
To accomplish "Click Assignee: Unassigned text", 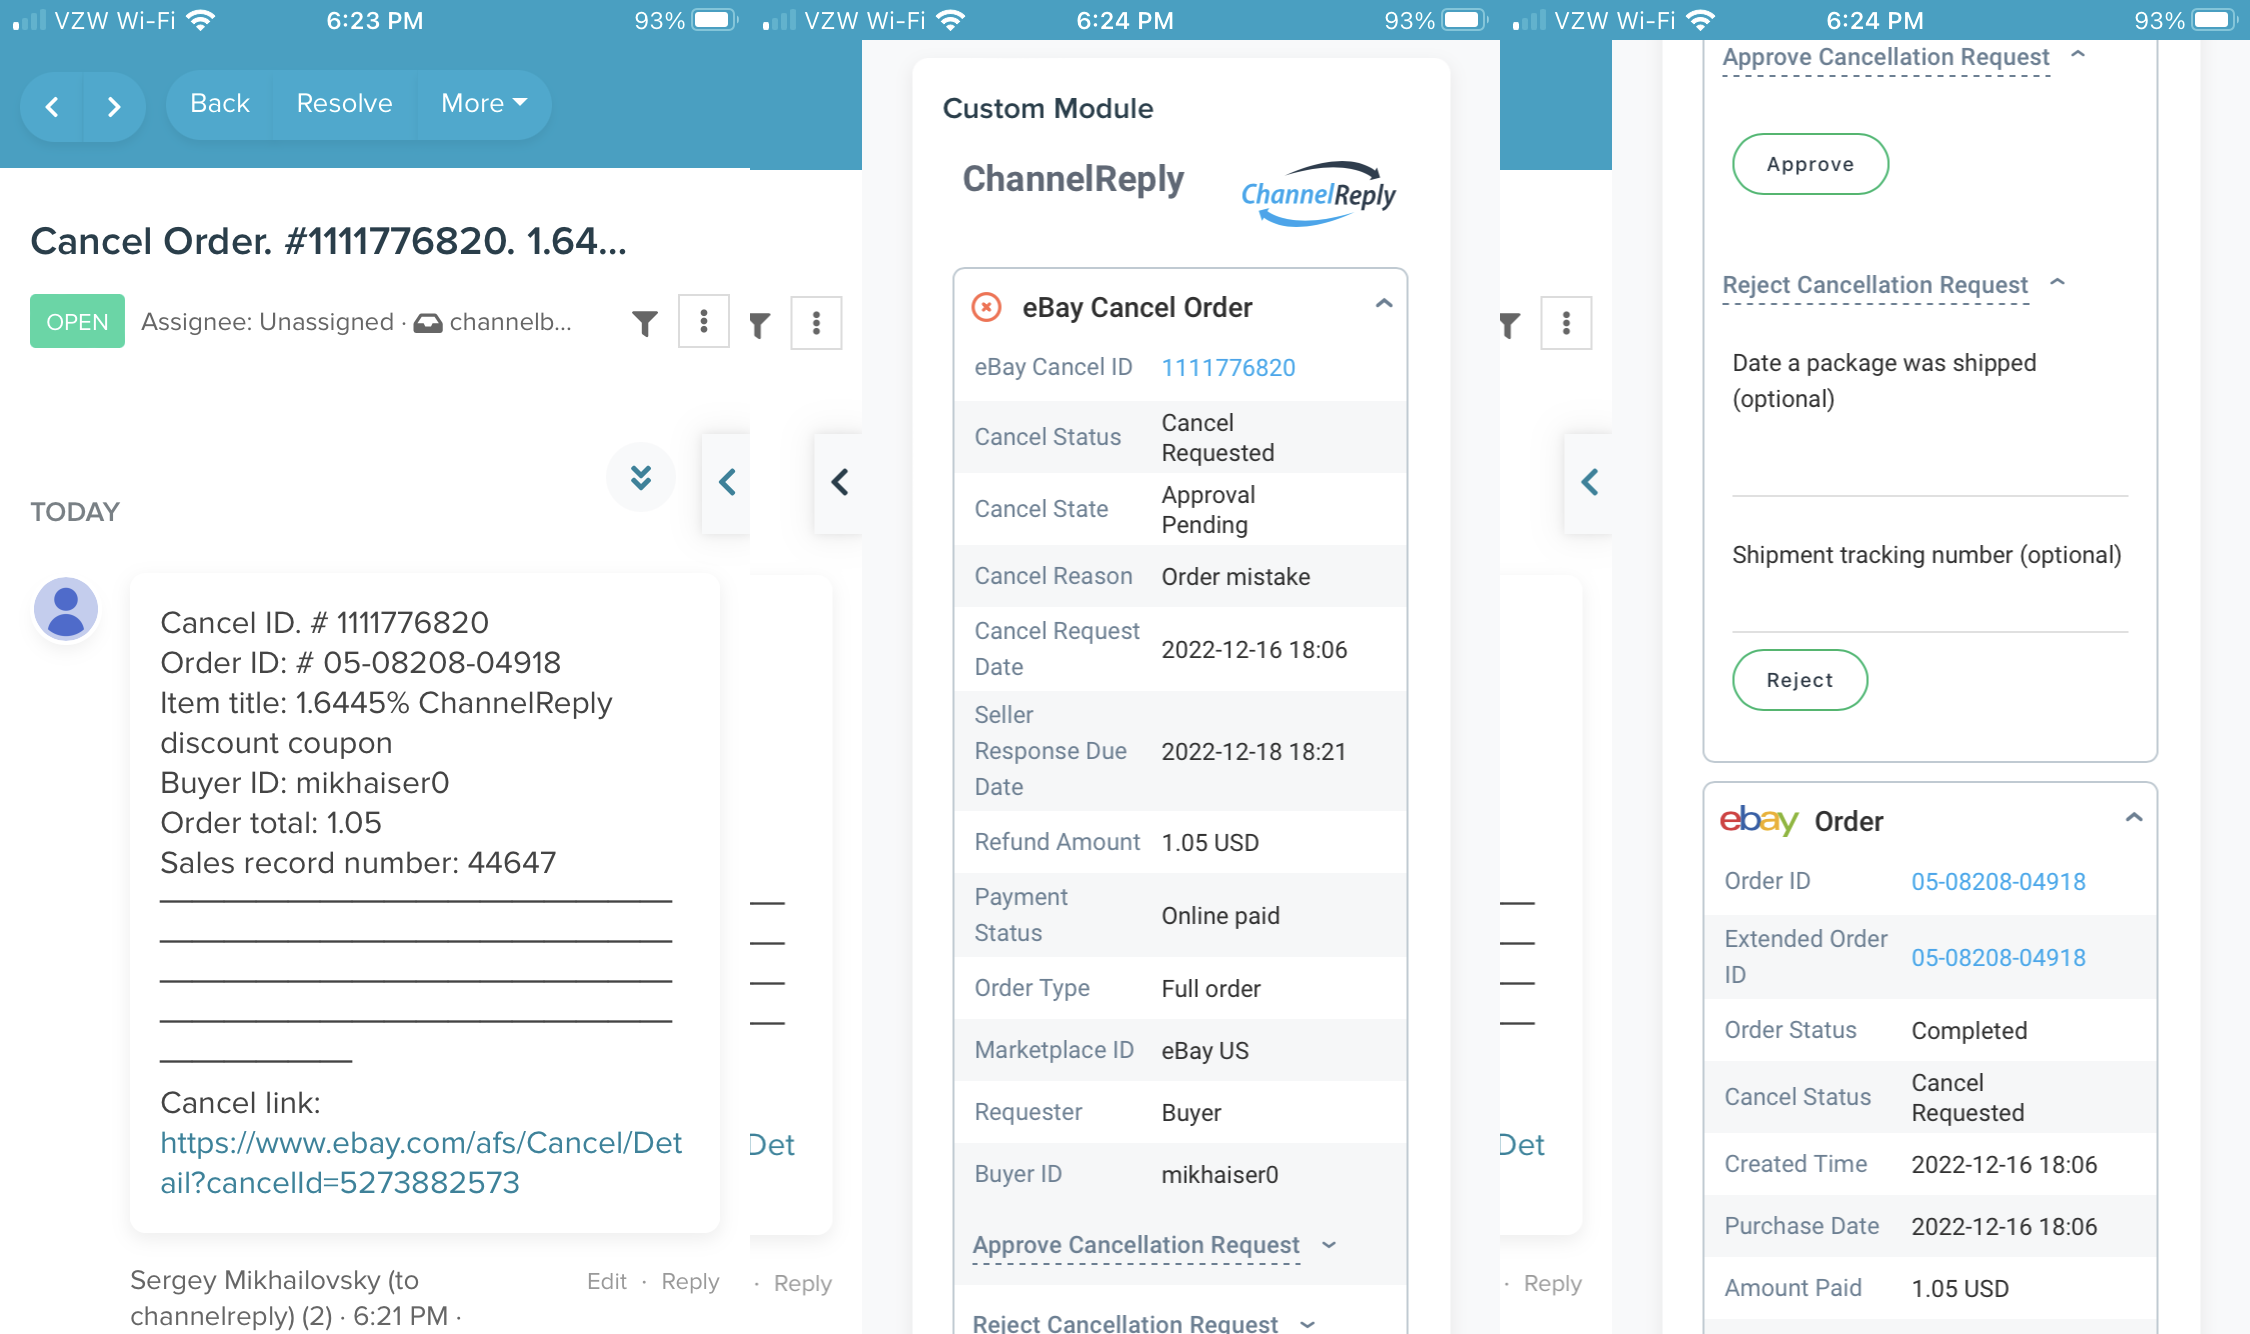I will point(267,321).
